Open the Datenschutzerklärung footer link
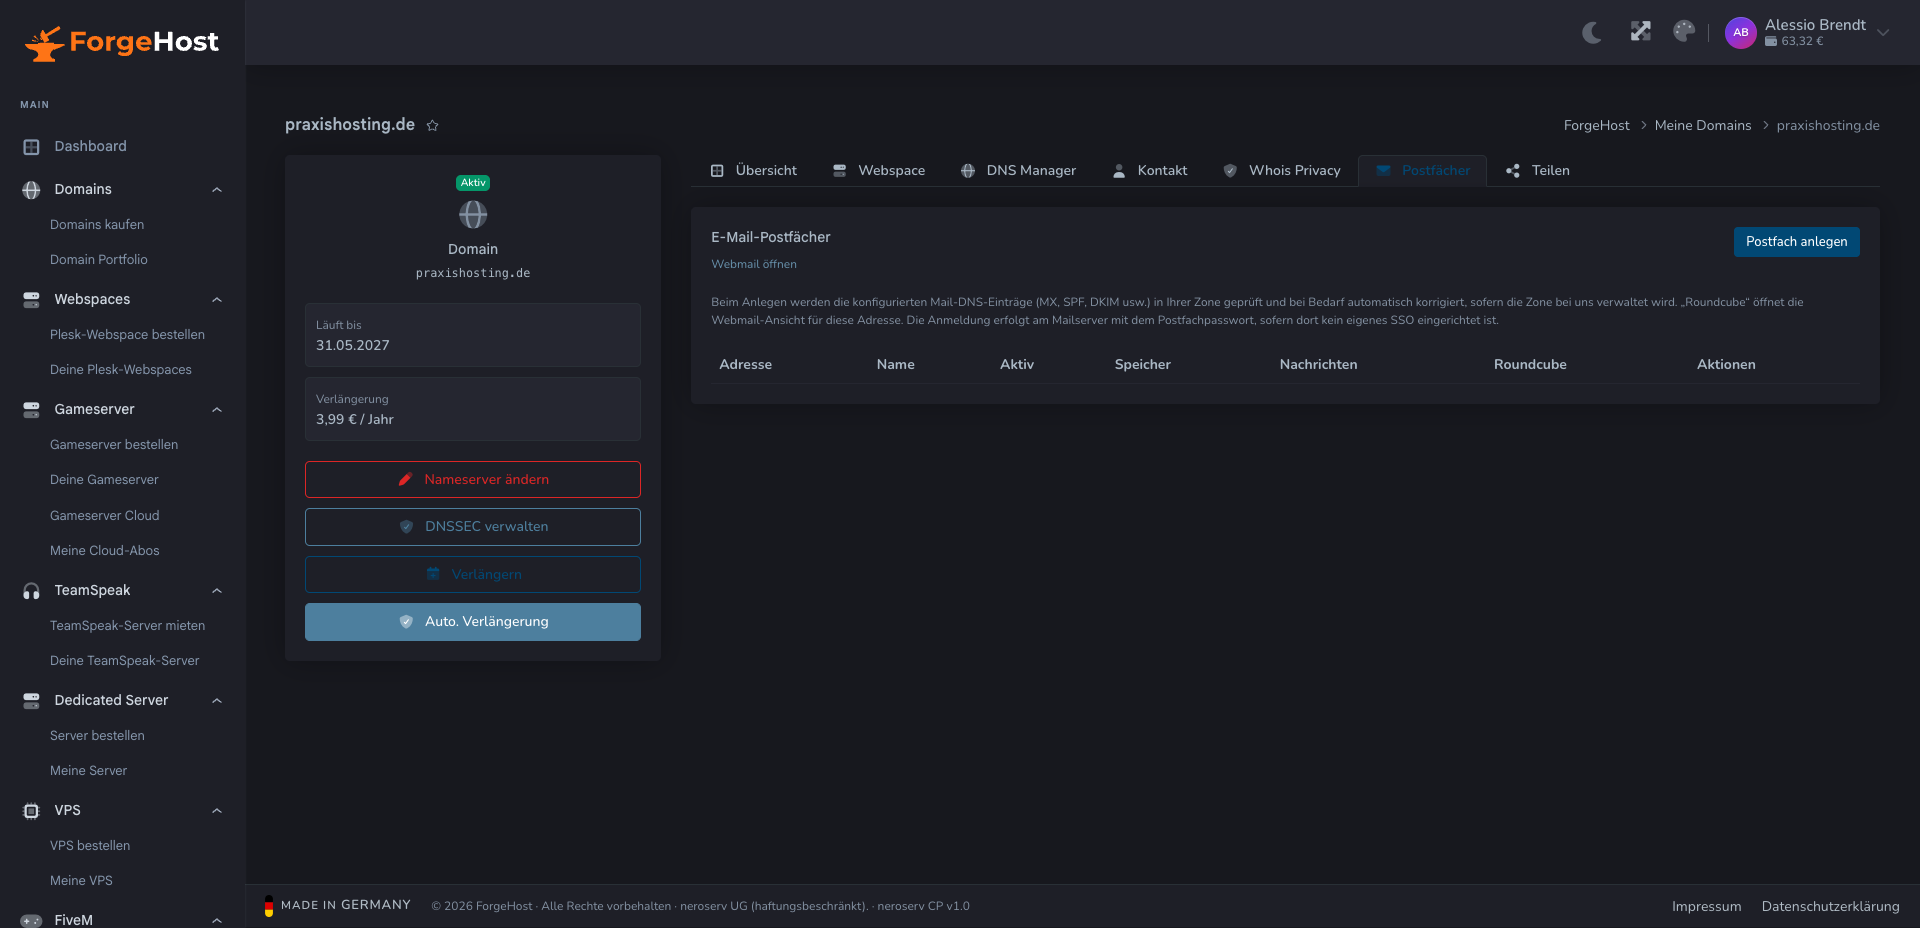1920x928 pixels. pyautogui.click(x=1830, y=907)
